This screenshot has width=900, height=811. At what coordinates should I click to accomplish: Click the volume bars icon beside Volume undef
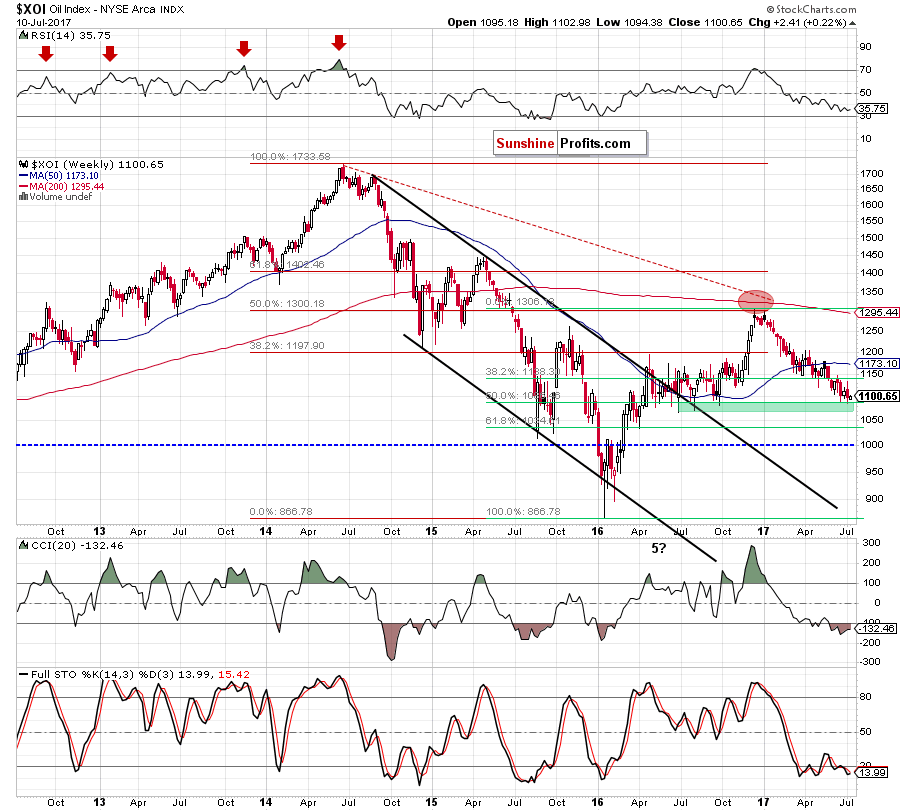click(24, 197)
